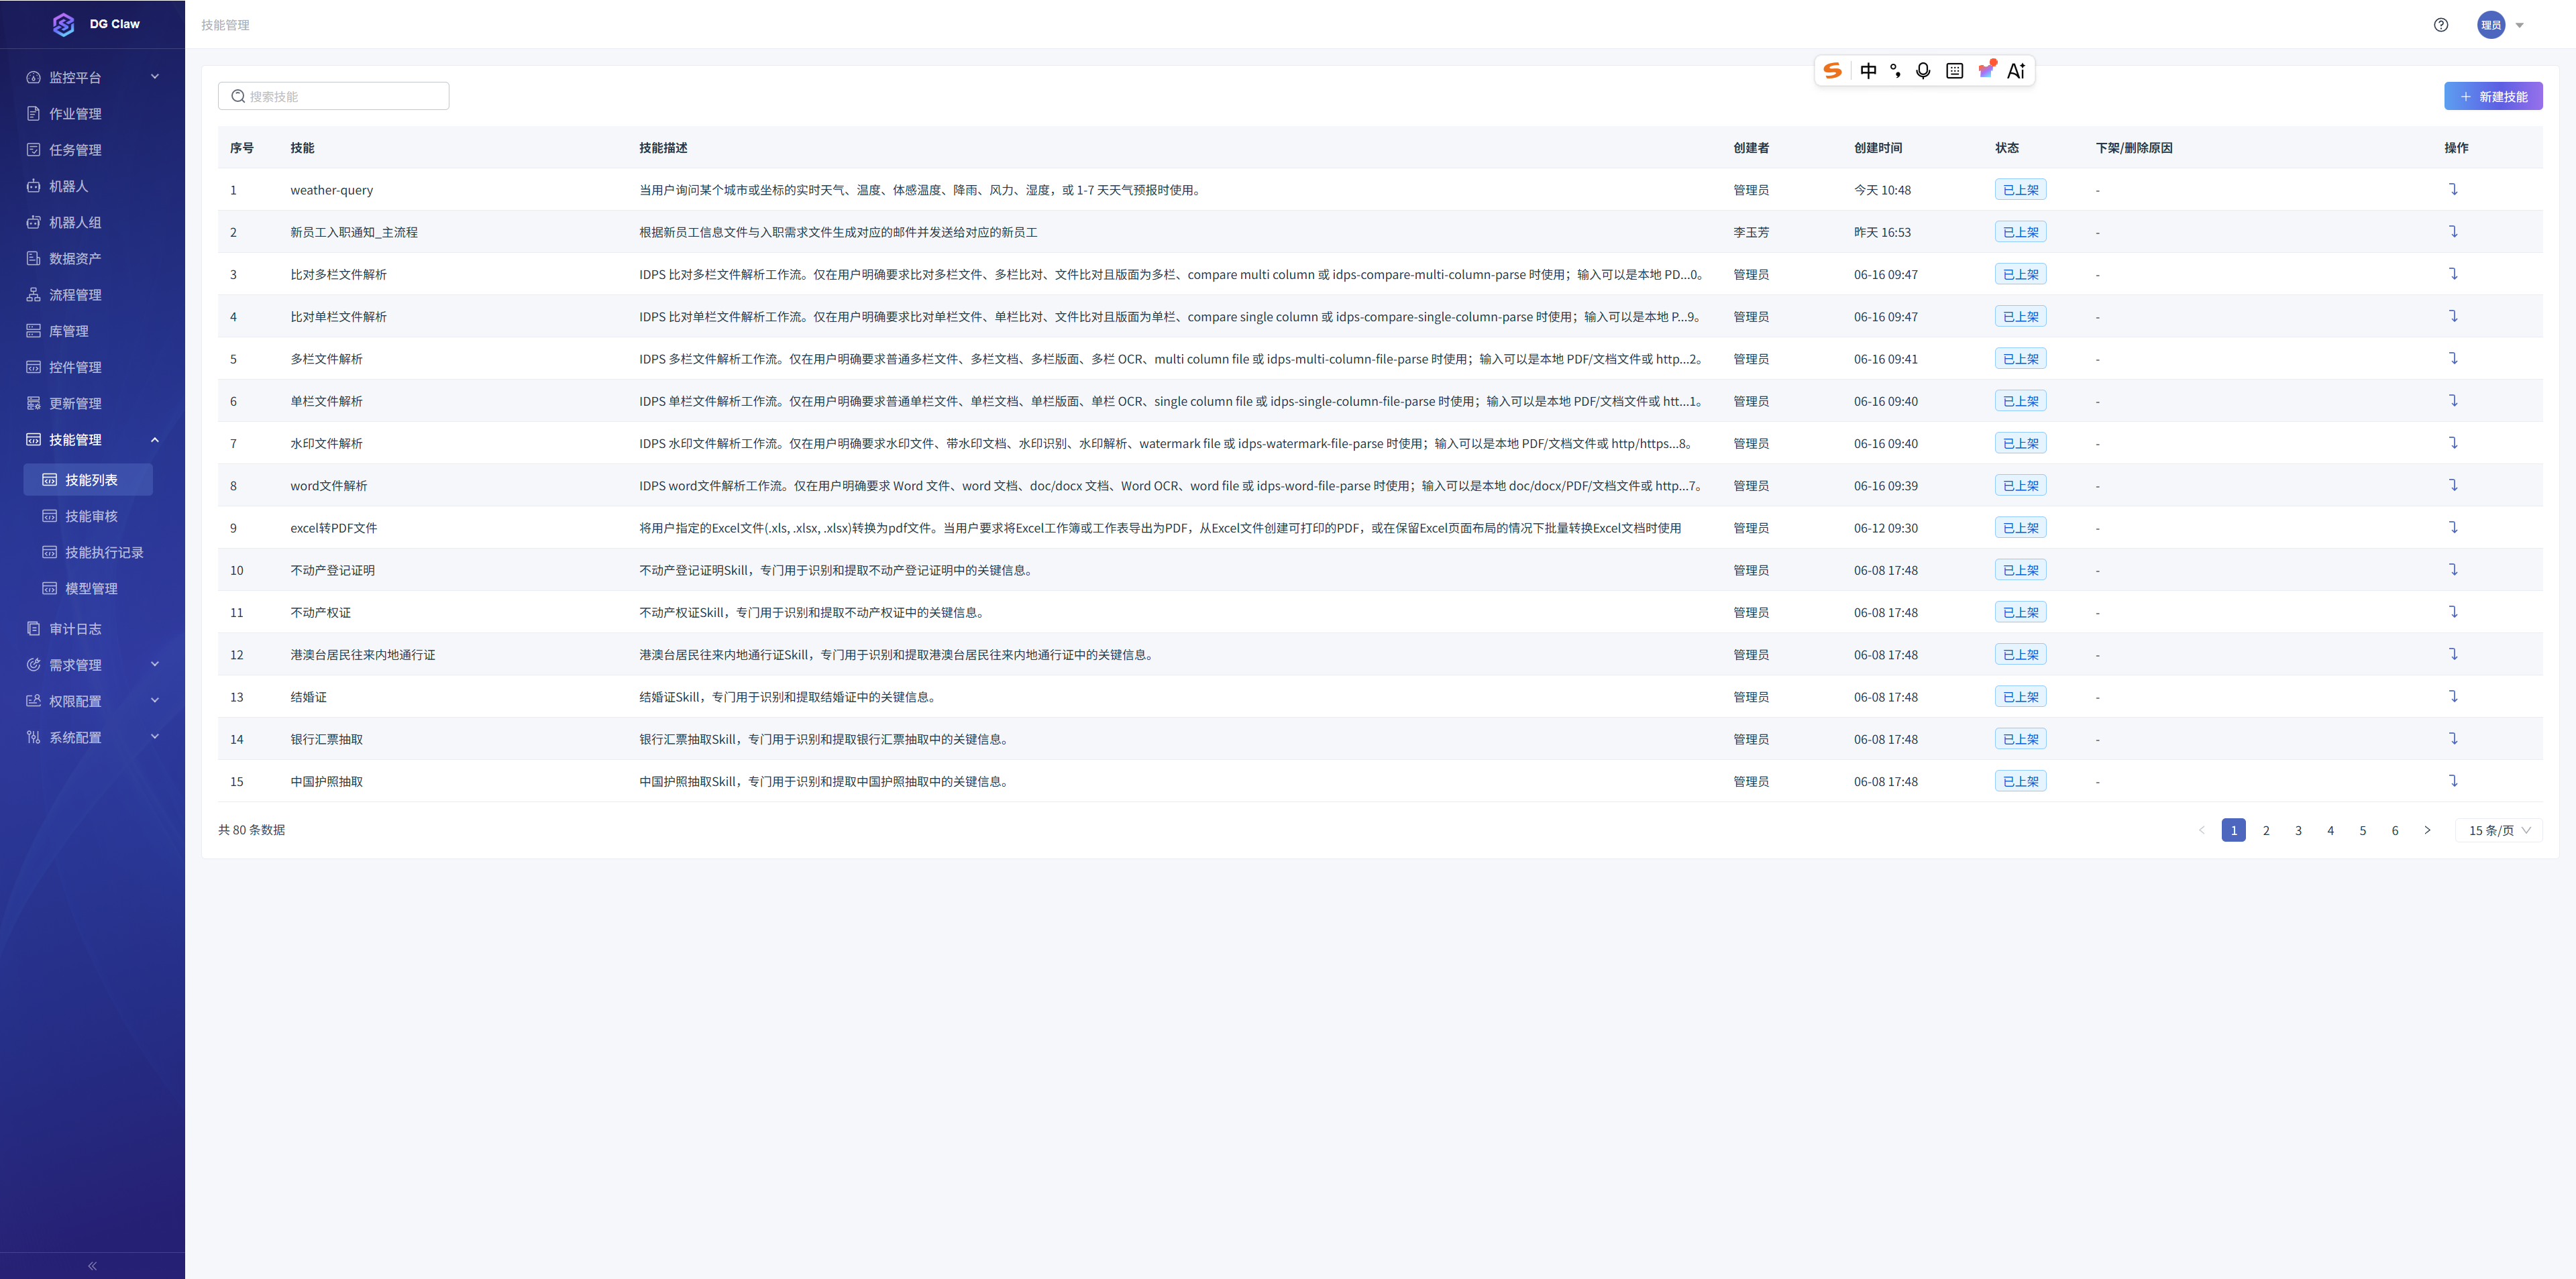Click the action icon for 比对多栏文件解析 row
The image size is (2576, 1279).
pyautogui.click(x=2453, y=273)
